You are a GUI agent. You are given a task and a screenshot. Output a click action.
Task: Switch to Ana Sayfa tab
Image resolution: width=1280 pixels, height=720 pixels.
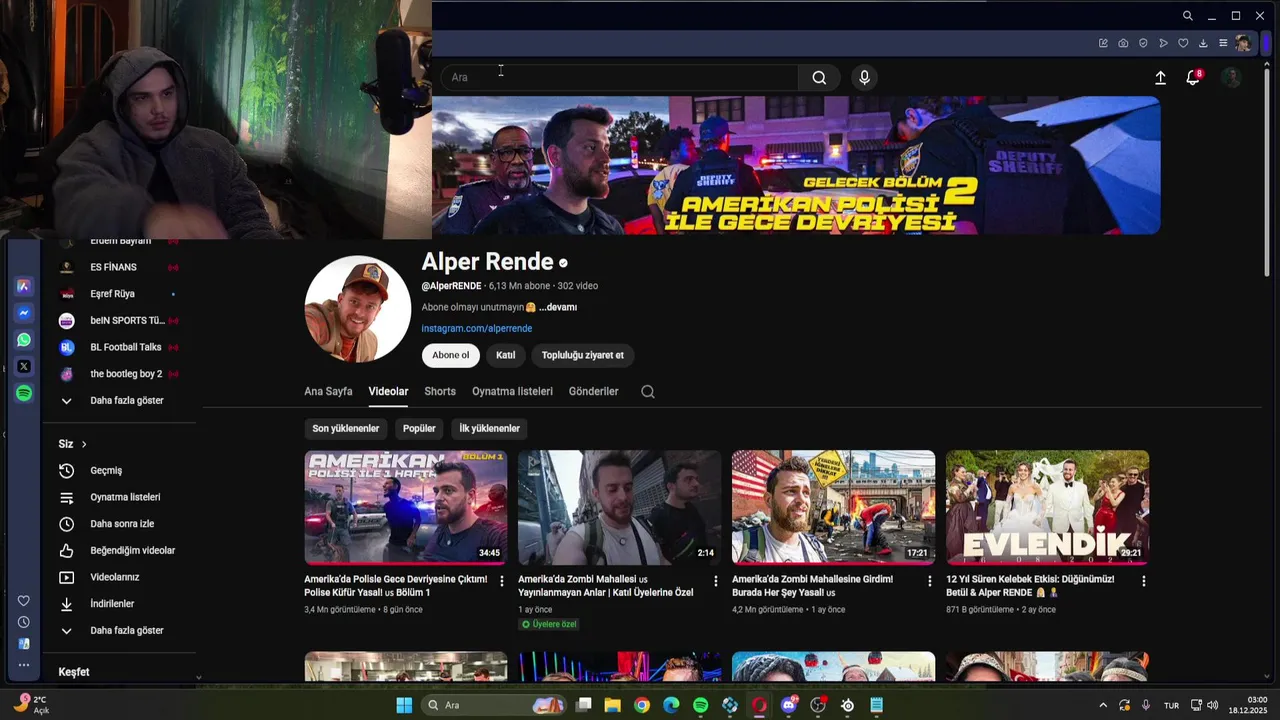point(328,392)
